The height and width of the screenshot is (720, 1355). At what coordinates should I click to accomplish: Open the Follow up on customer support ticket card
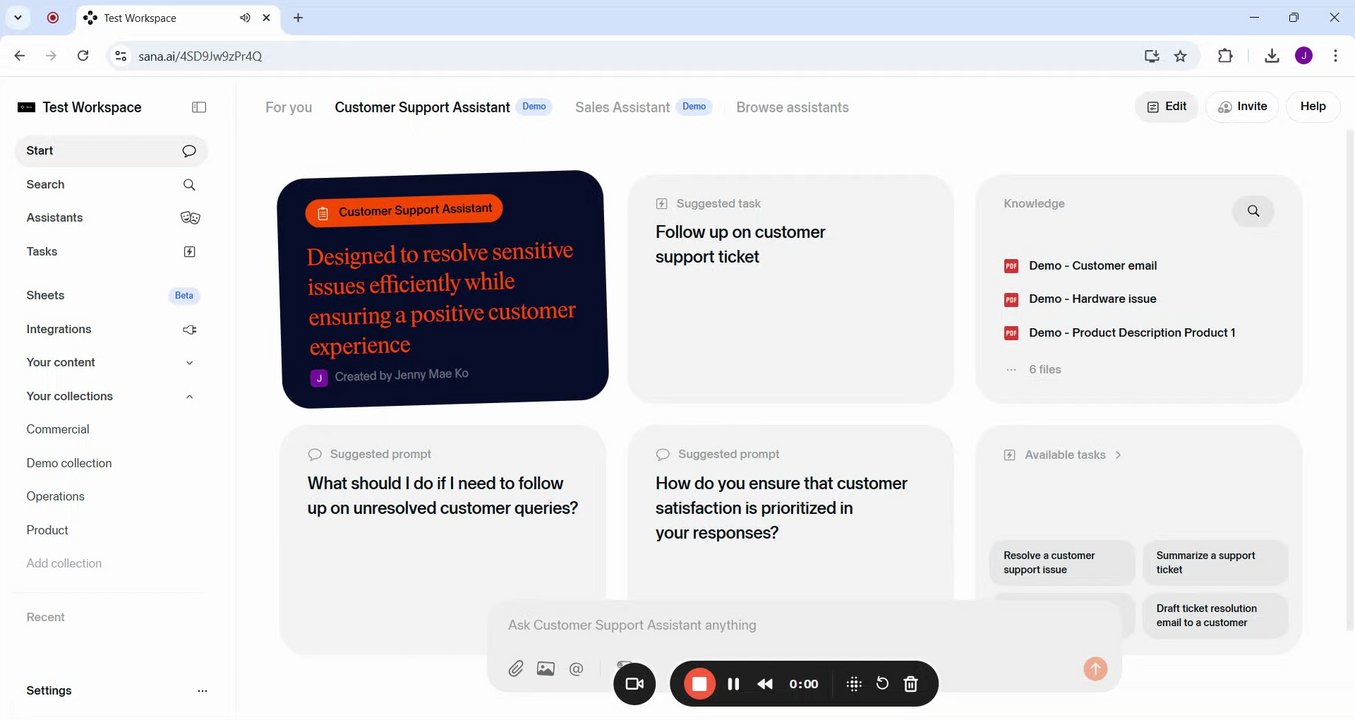tap(790, 289)
